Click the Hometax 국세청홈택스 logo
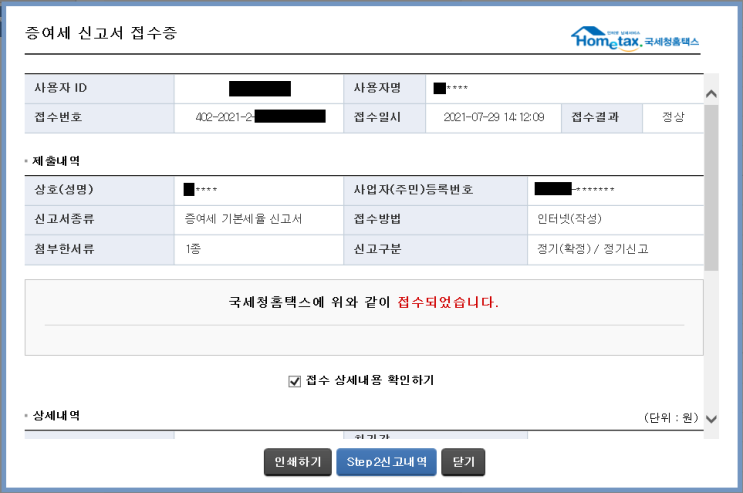Viewport: 743px width, 493px height. point(635,38)
